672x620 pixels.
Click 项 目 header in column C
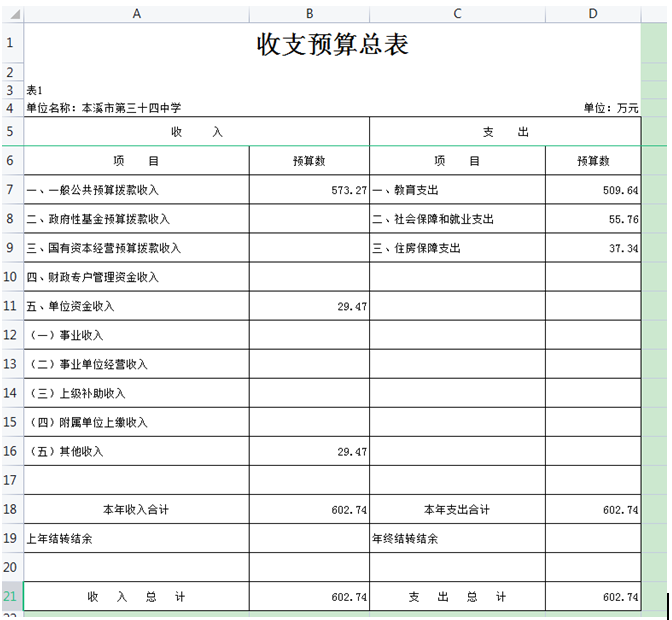pos(457,161)
